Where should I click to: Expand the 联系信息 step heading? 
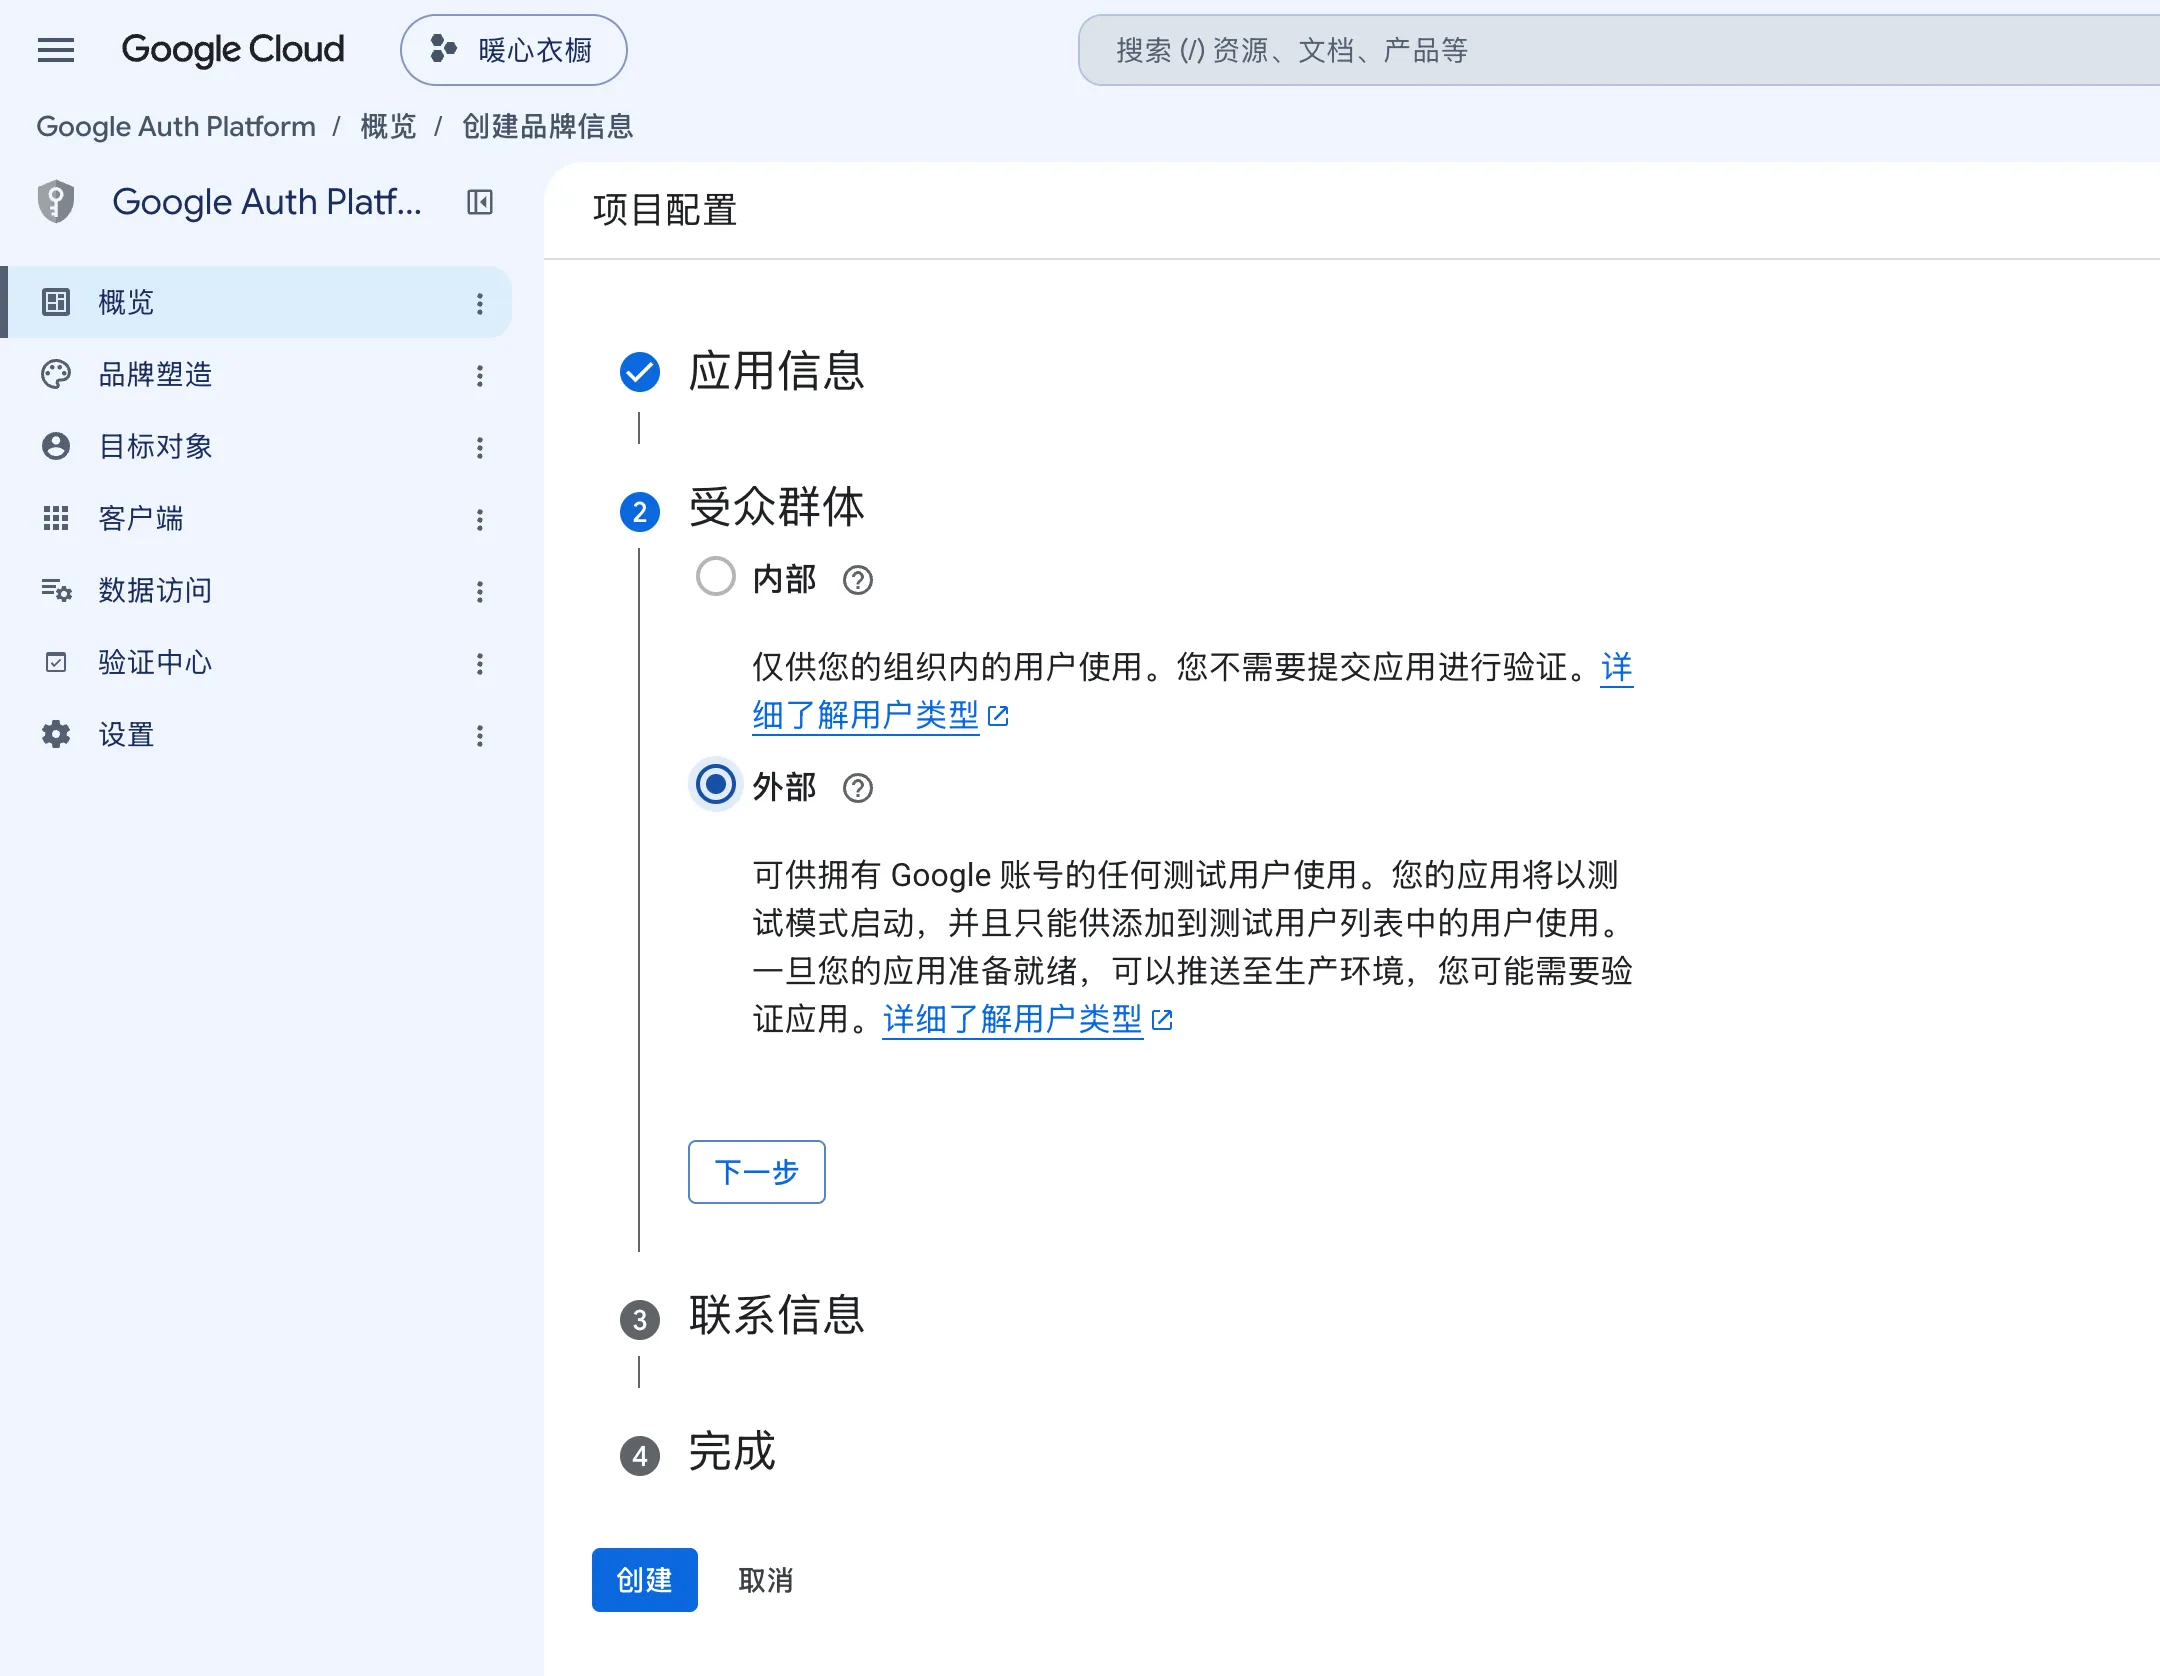pos(776,1315)
